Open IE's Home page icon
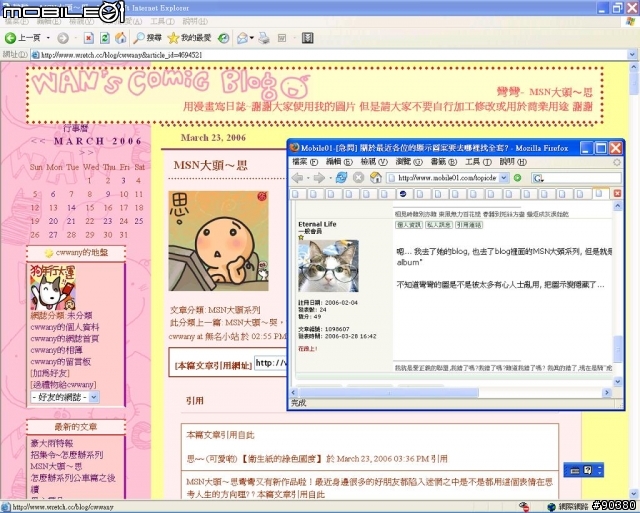This screenshot has width=640, height=513. pos(121,38)
